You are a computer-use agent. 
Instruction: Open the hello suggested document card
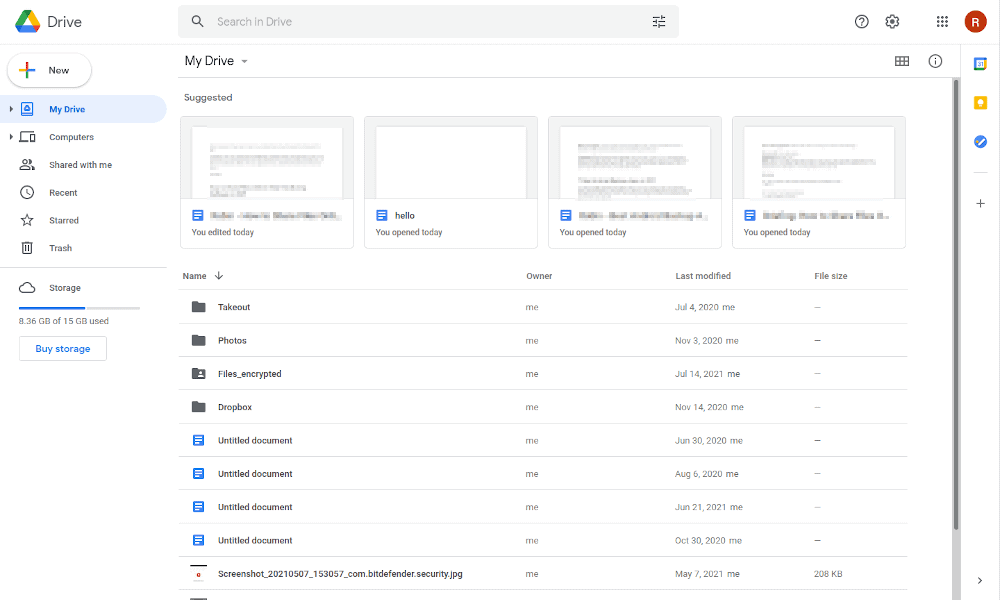pyautogui.click(x=451, y=182)
